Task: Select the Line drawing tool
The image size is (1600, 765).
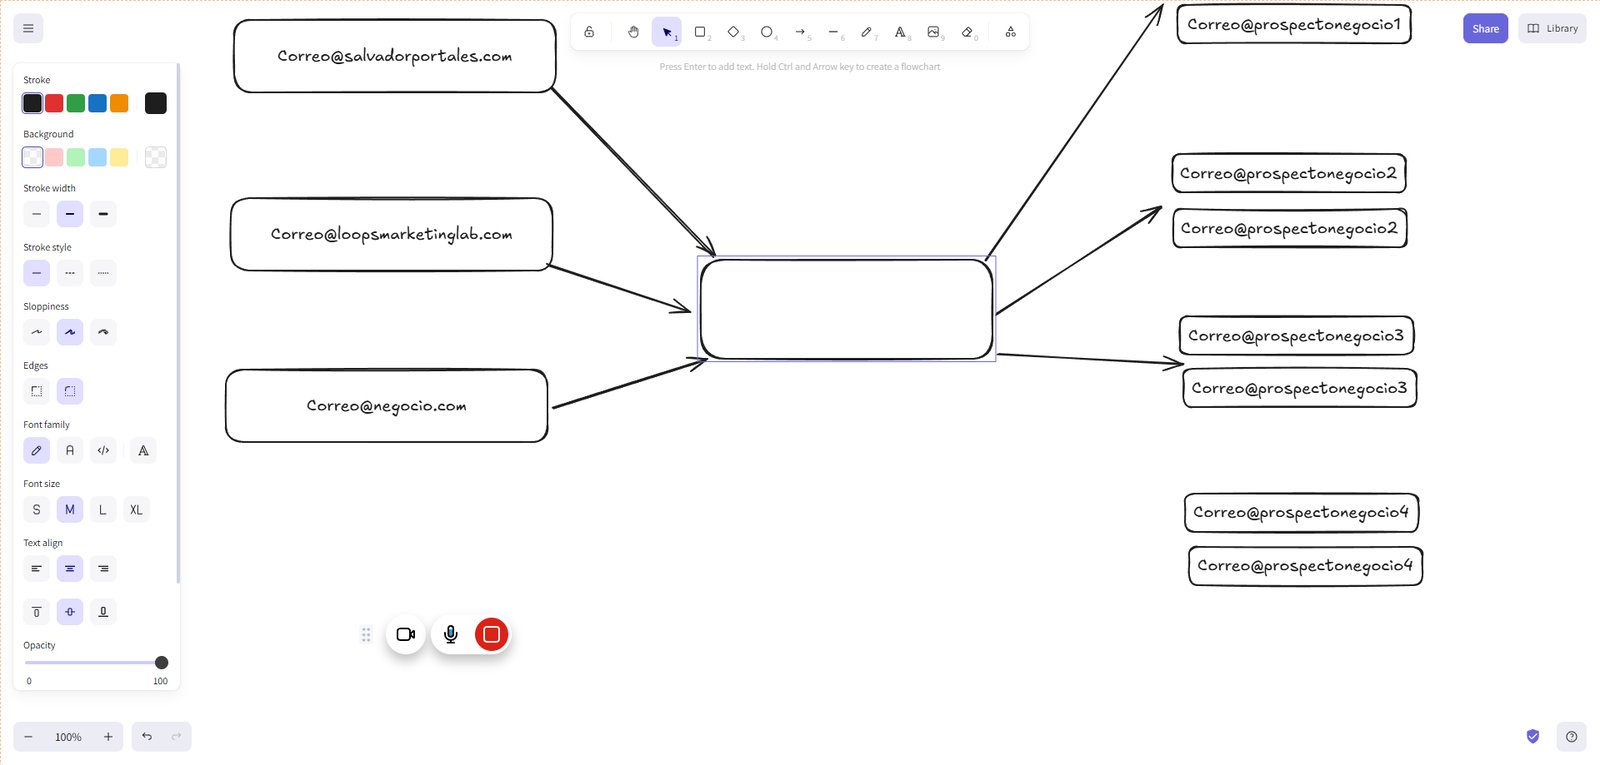Action: coord(833,32)
